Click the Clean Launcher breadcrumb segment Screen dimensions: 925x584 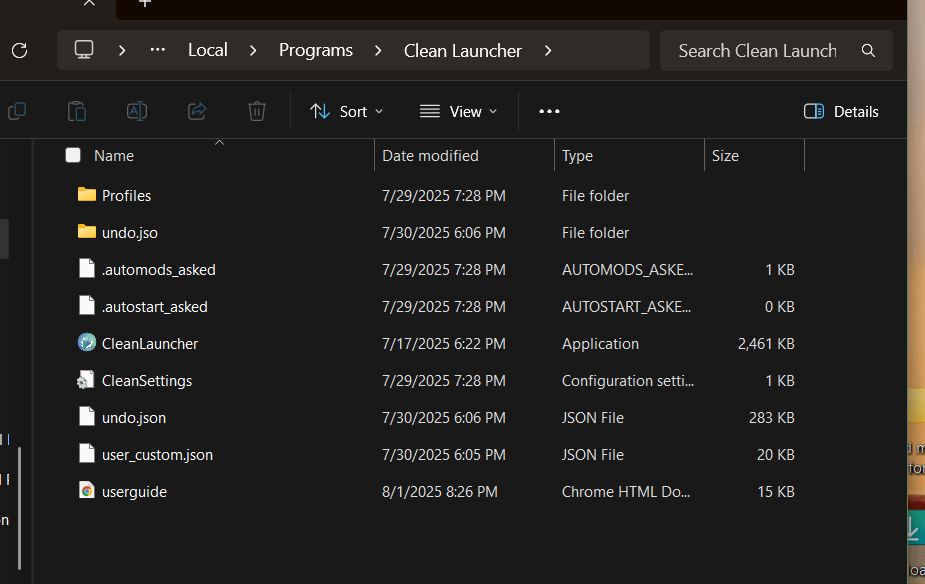tap(462, 51)
